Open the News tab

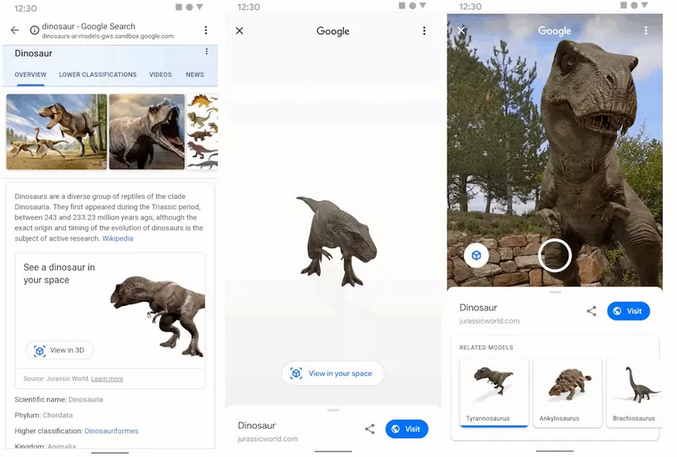(x=195, y=75)
